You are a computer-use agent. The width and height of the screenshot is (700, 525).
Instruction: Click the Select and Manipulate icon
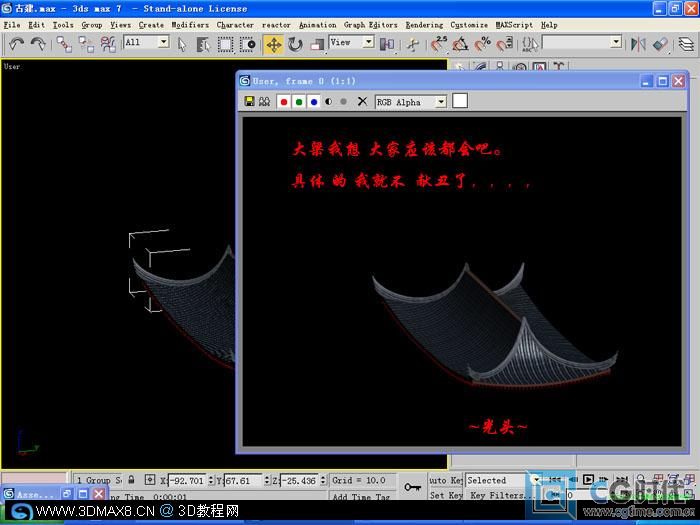click(412, 44)
